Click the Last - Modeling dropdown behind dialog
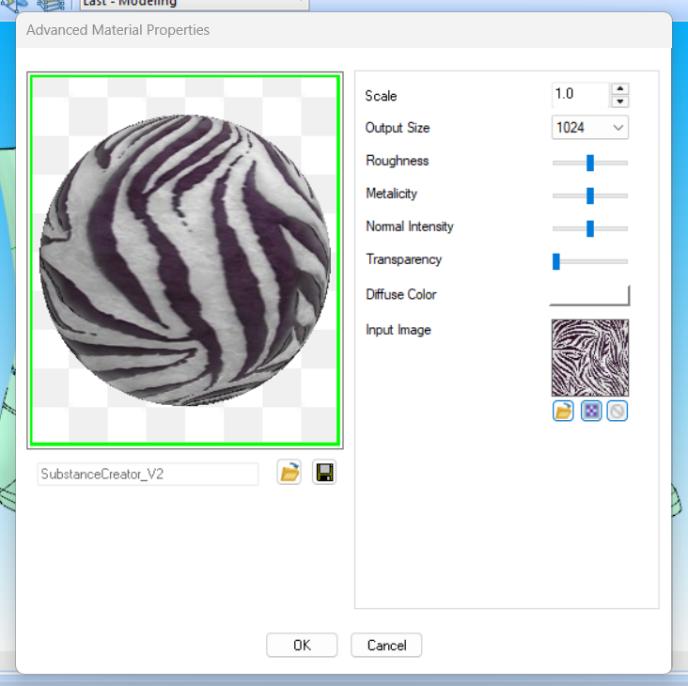The width and height of the screenshot is (688, 686). (194, 4)
